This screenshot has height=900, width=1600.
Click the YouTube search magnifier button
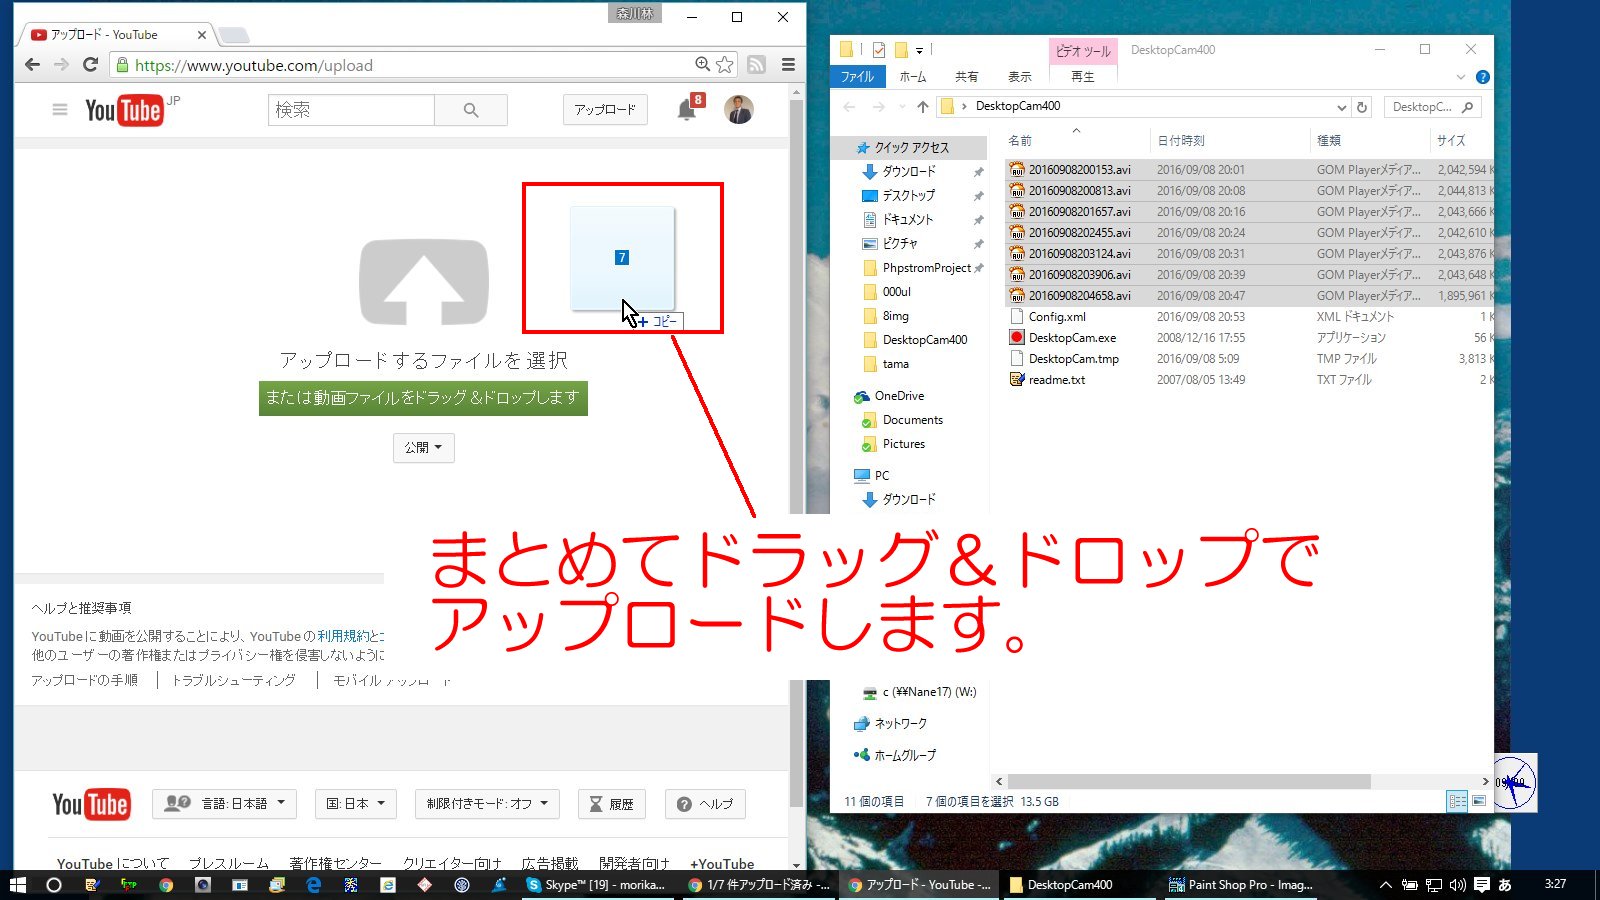(471, 110)
